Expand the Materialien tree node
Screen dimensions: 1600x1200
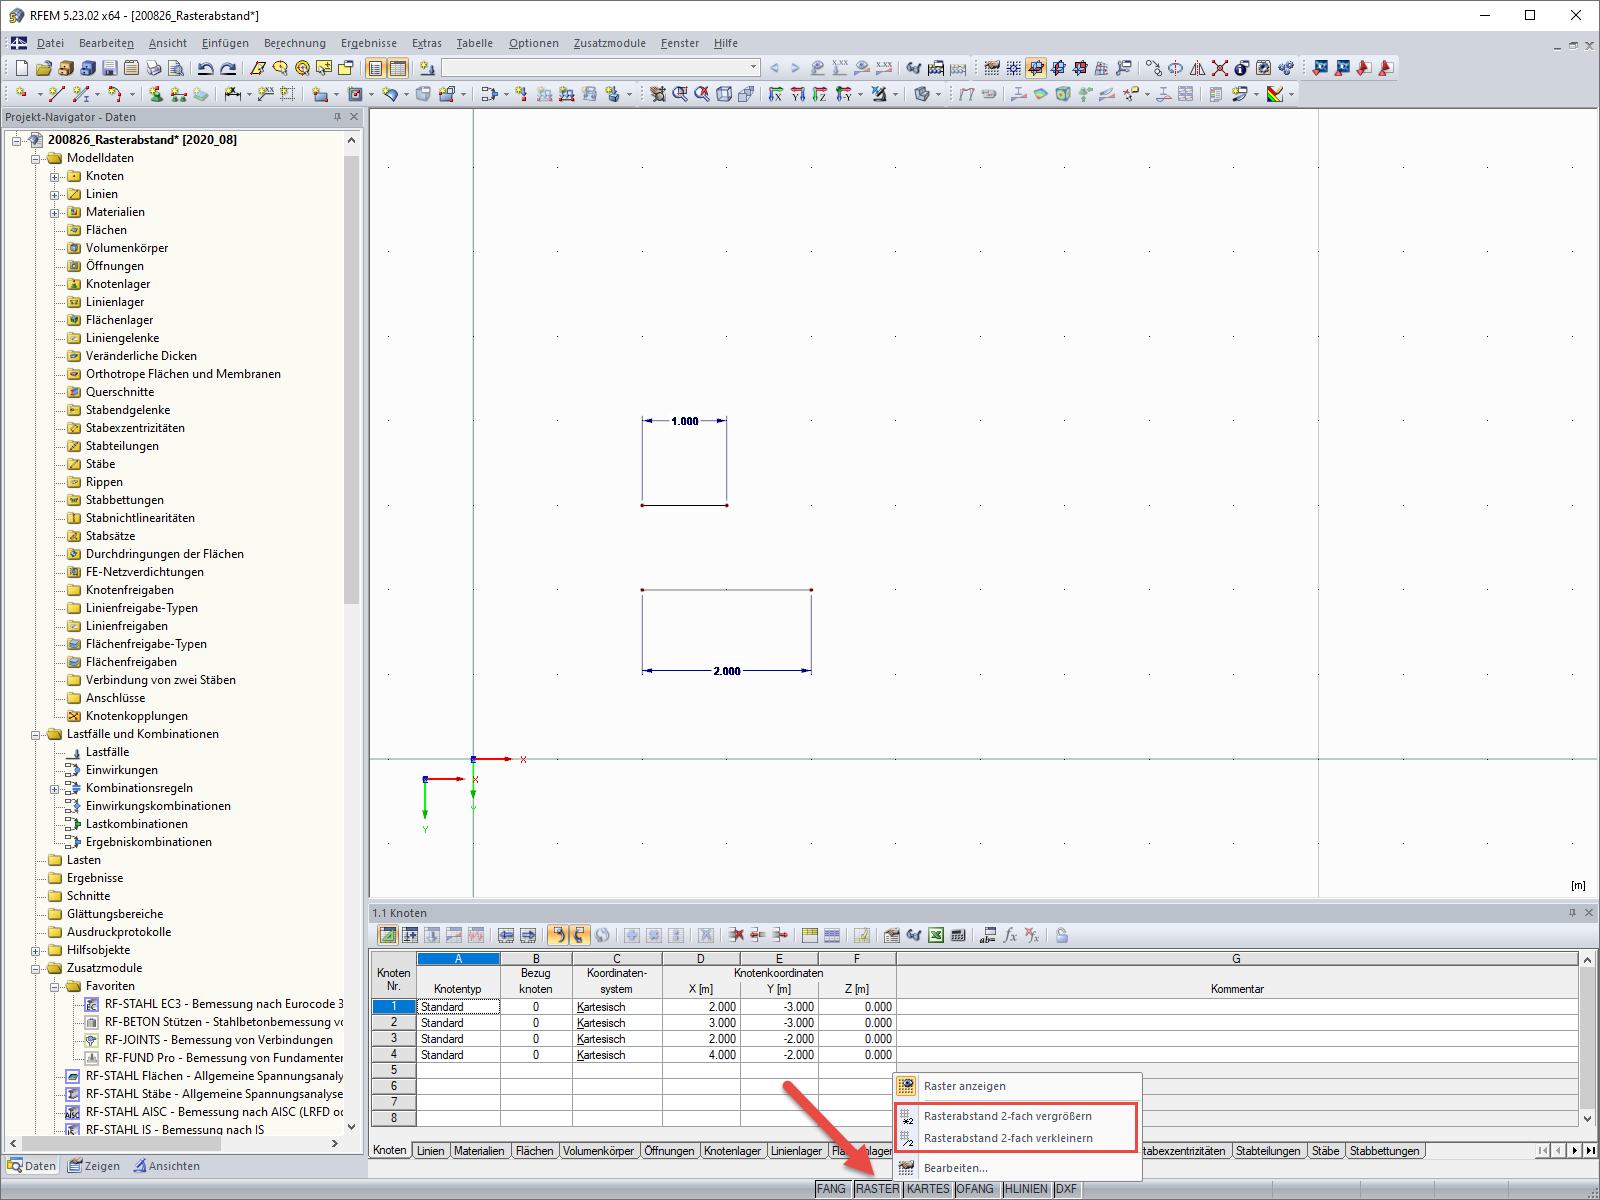click(x=55, y=212)
